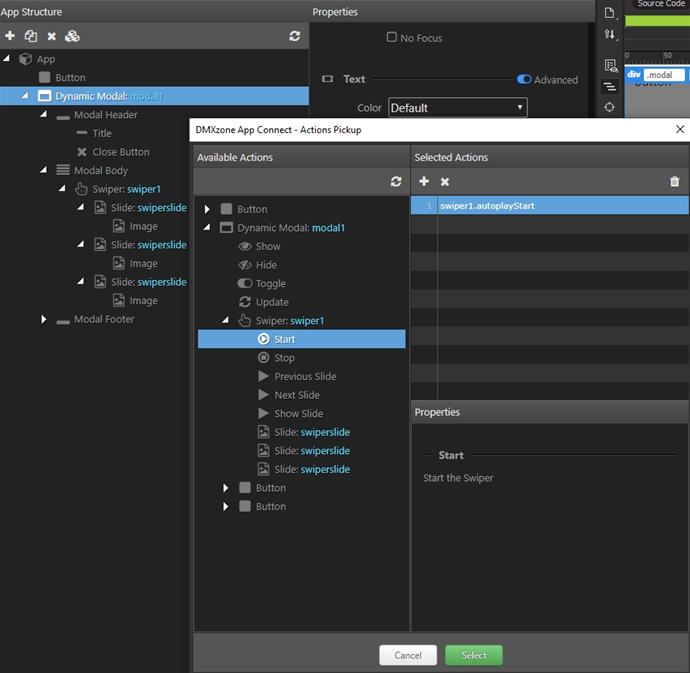Click the green Select button
690x673 pixels.
[474, 655]
